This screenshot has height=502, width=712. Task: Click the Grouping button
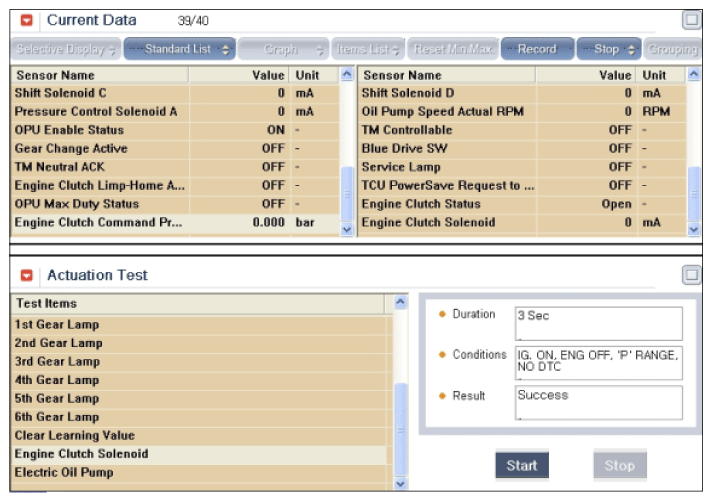pos(672,49)
